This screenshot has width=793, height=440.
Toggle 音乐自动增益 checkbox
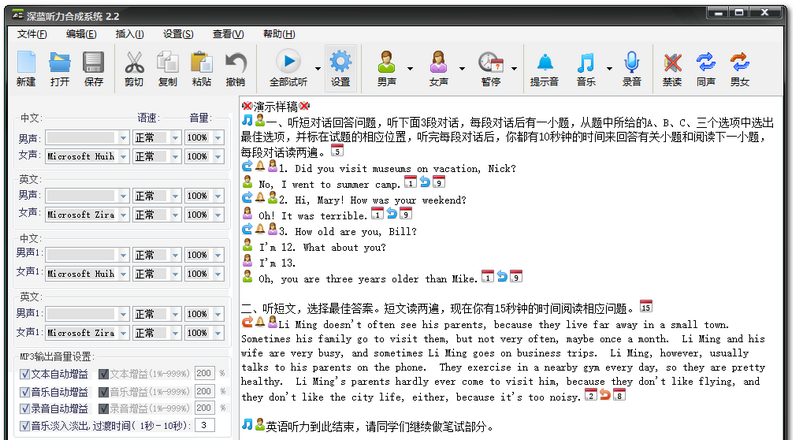coord(24,392)
